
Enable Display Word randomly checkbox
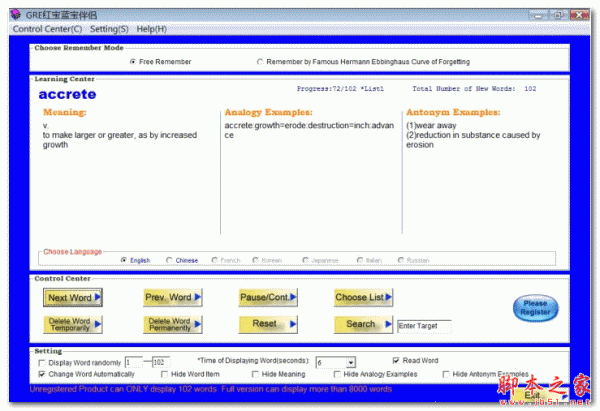pos(42,363)
